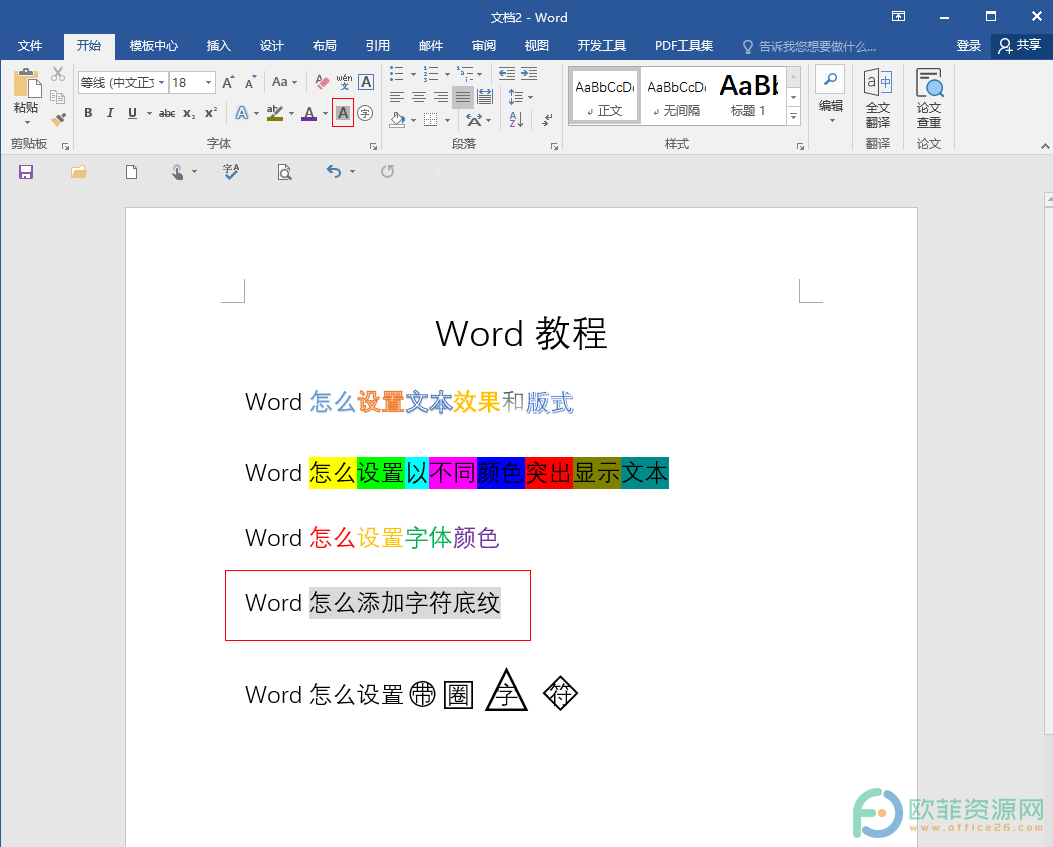Image resolution: width=1053 pixels, height=847 pixels.
Task: Toggle italic formatting
Action: pos(110,113)
